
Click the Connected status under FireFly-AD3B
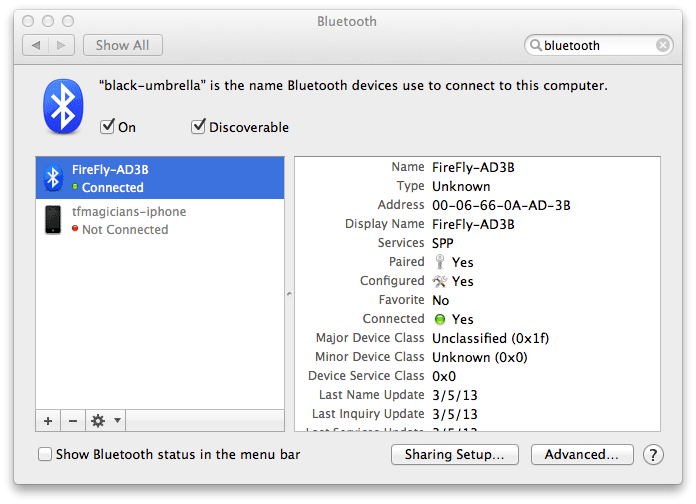tap(113, 187)
